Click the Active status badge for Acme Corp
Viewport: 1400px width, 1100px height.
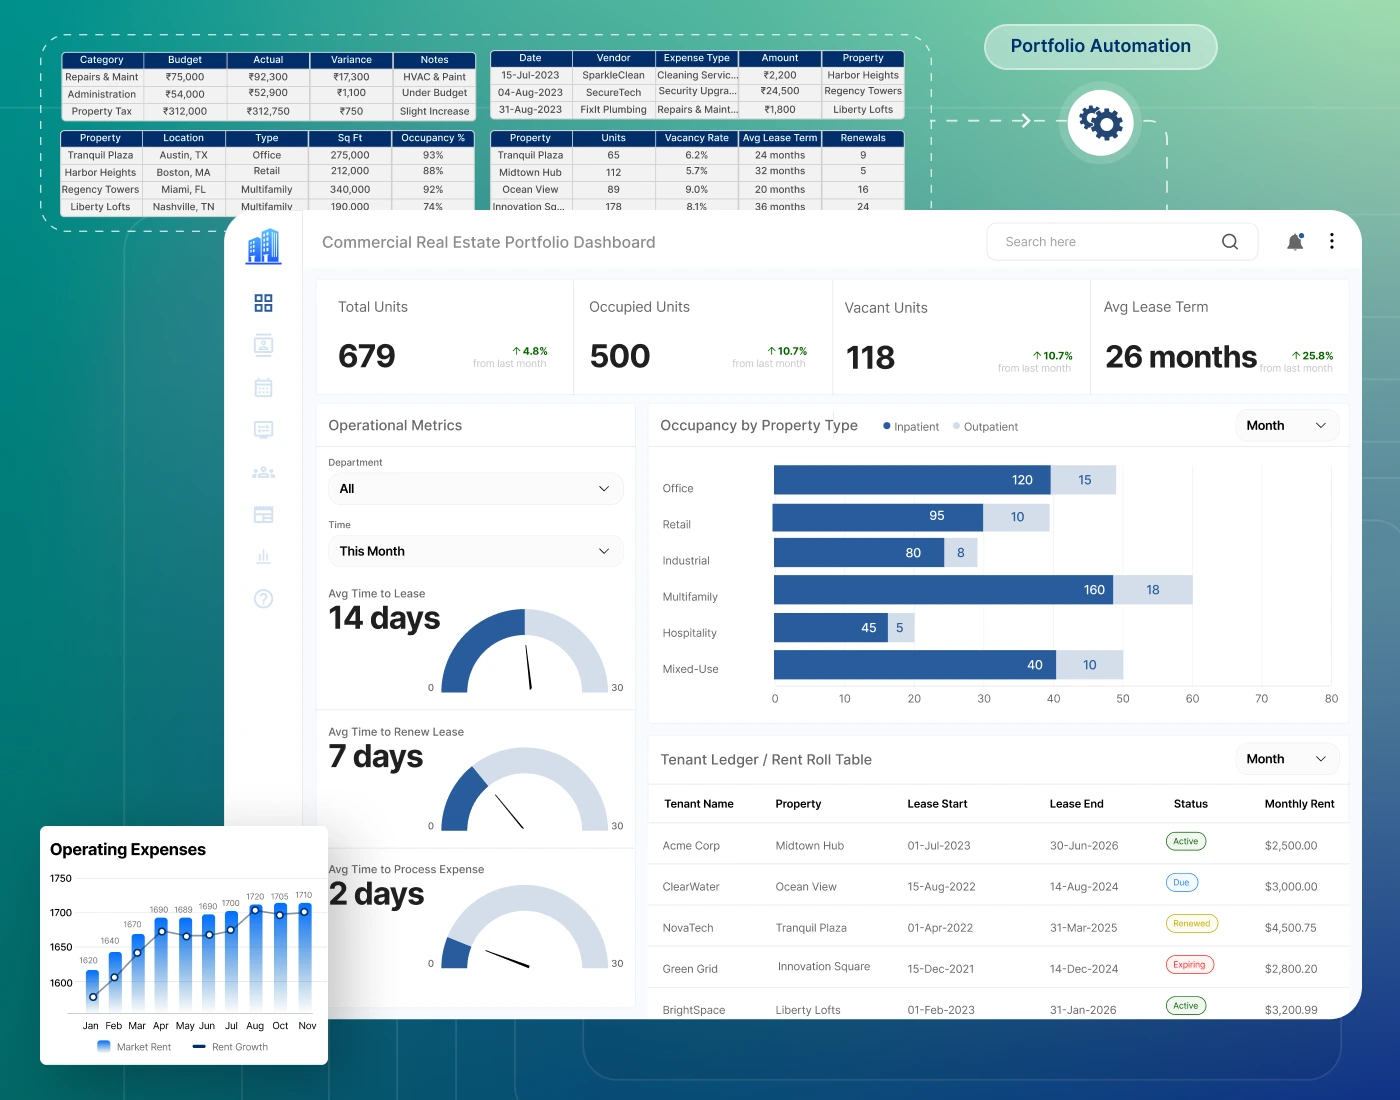pos(1186,842)
